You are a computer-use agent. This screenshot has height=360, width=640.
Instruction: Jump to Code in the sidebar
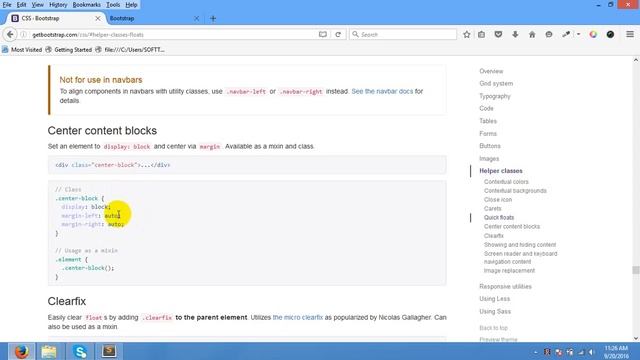click(x=486, y=108)
